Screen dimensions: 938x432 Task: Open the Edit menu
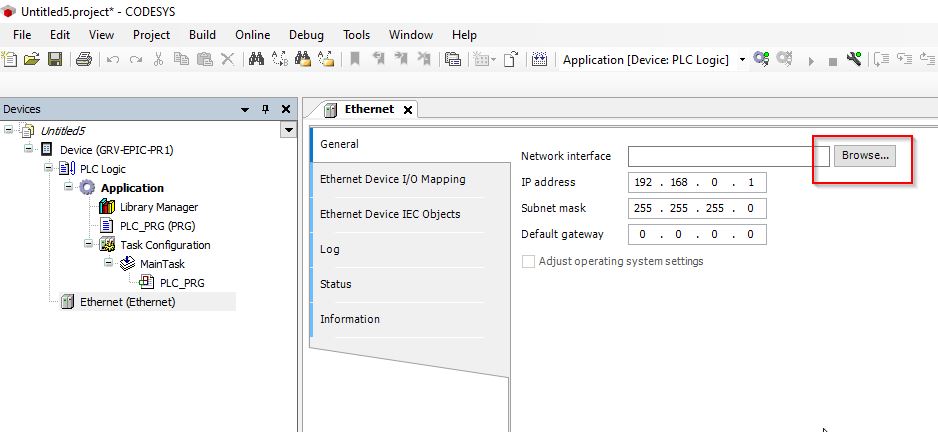[x=60, y=35]
